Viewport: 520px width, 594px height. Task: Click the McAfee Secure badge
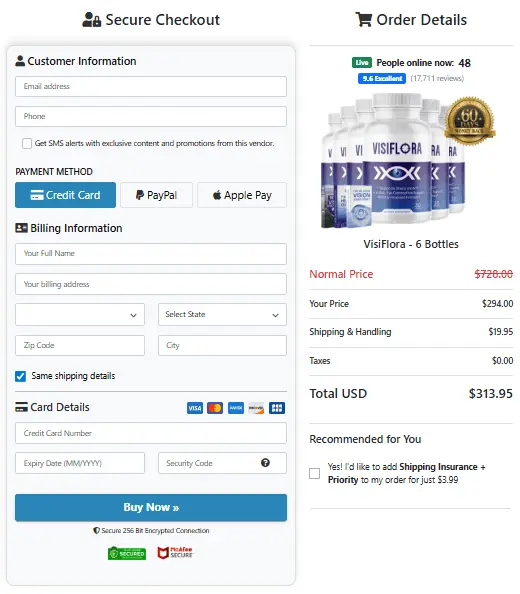click(x=175, y=553)
